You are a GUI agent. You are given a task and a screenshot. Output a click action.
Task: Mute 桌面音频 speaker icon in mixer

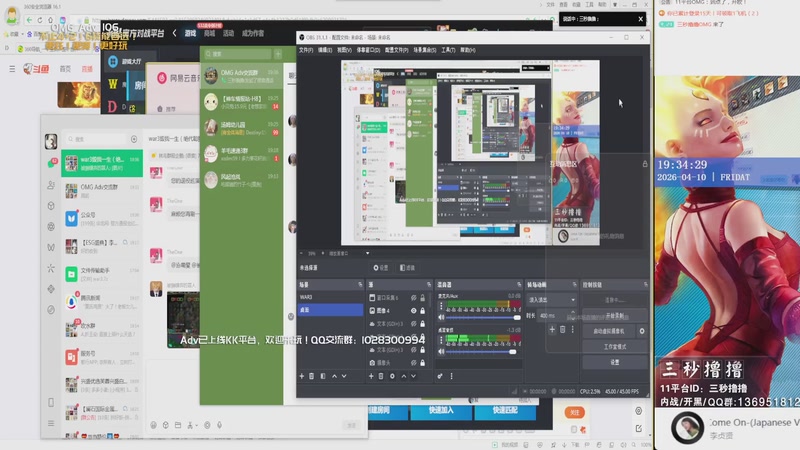click(x=441, y=352)
